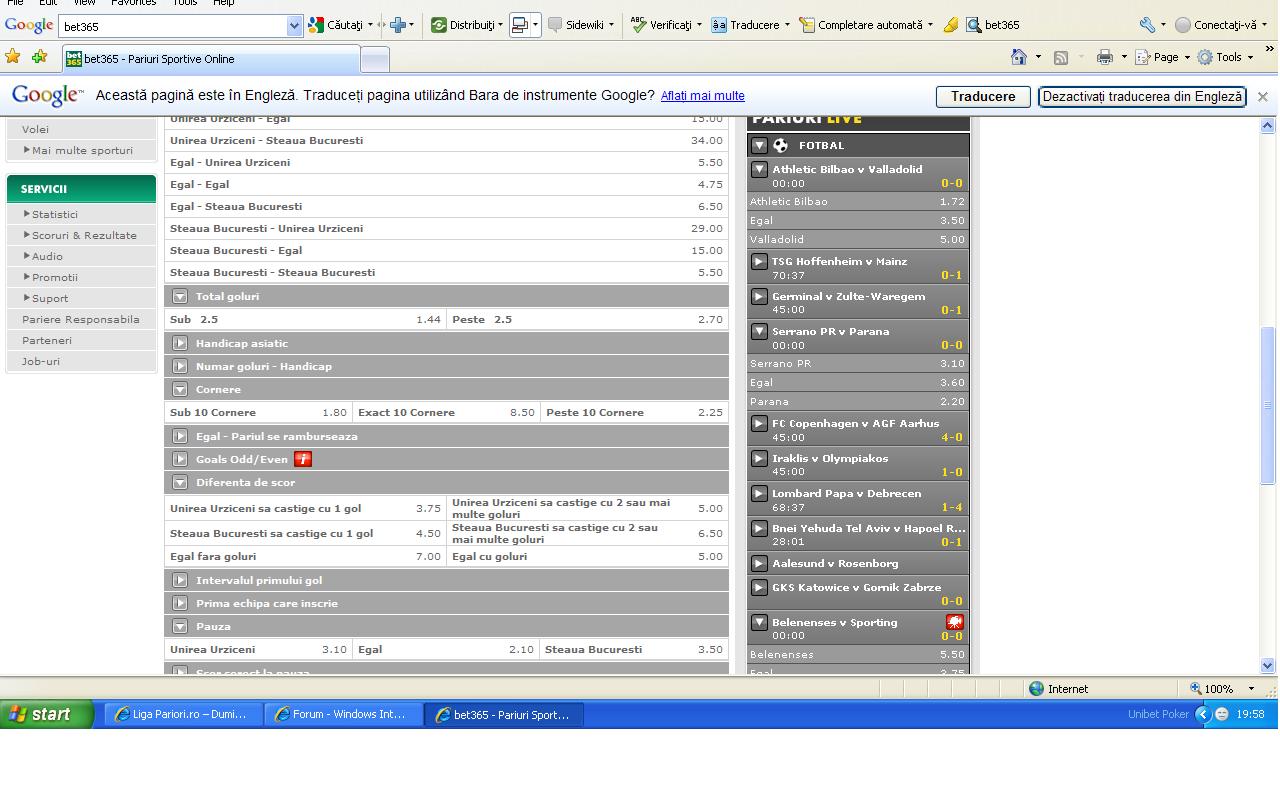This screenshot has height=800, width=1280.
Task: Click the Sidewiki toolbar button
Action: [581, 25]
